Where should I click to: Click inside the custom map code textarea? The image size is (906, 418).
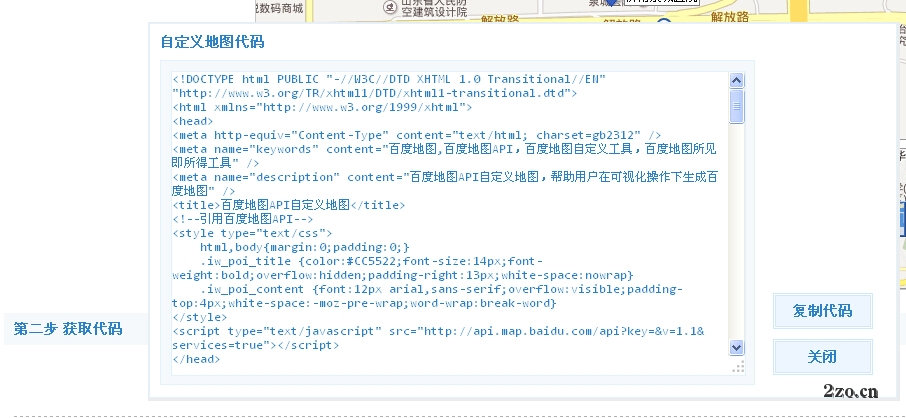click(x=451, y=223)
